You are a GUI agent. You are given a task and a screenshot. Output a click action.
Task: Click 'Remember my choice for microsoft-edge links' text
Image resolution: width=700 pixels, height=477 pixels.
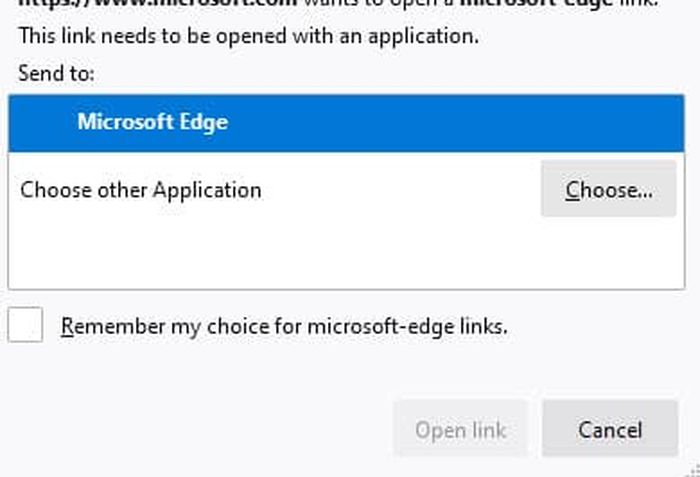[284, 326]
